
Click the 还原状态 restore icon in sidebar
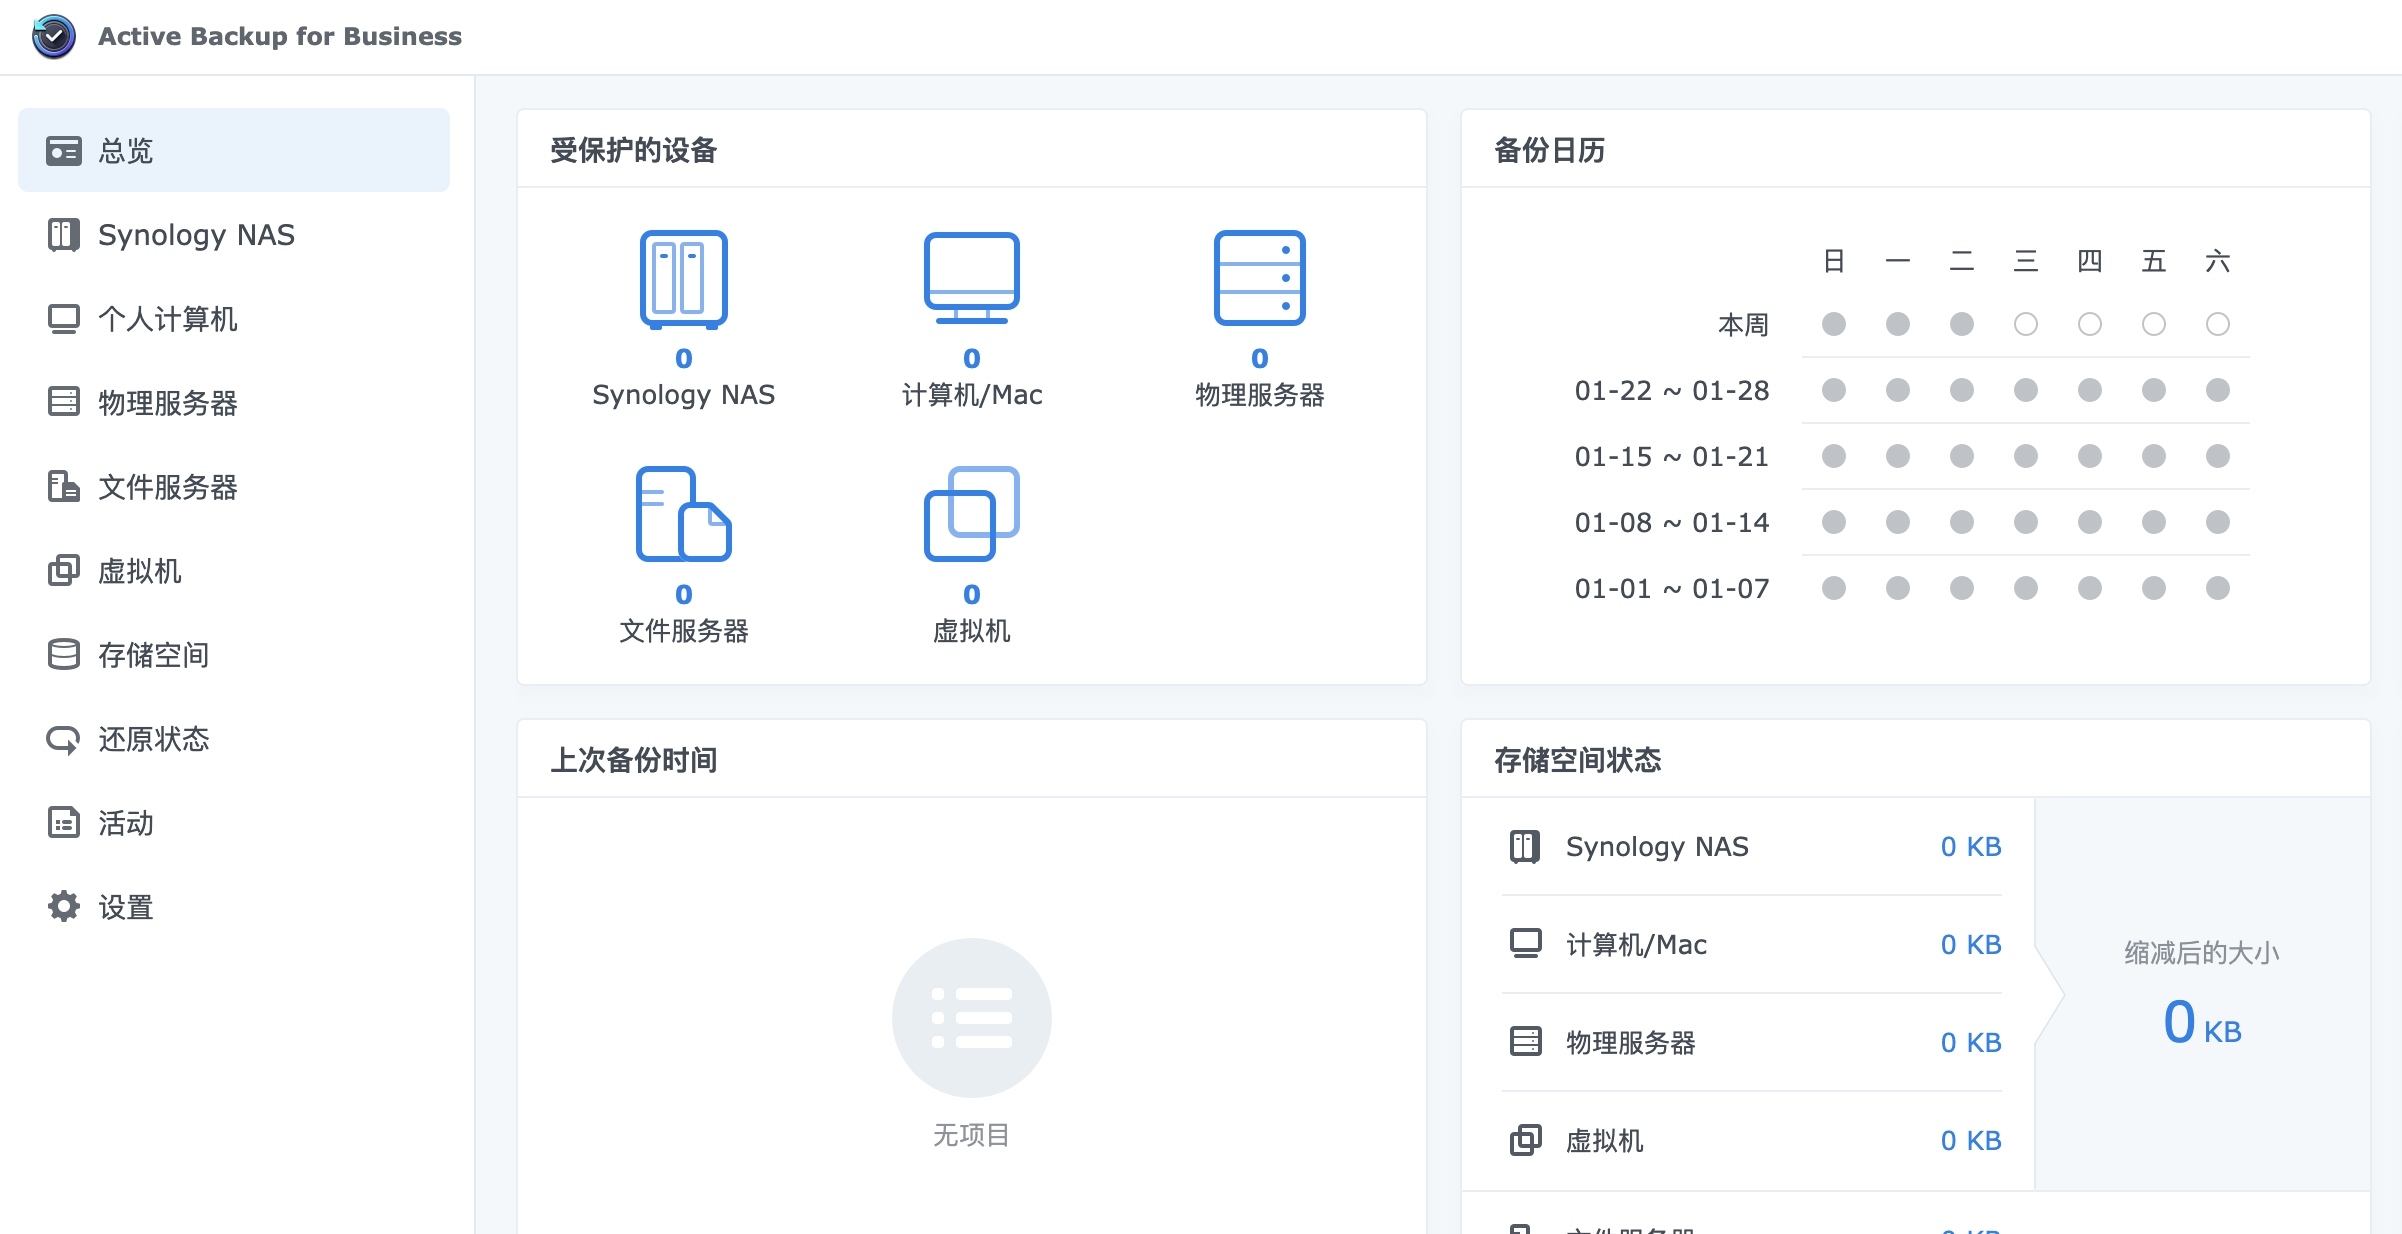click(x=64, y=738)
